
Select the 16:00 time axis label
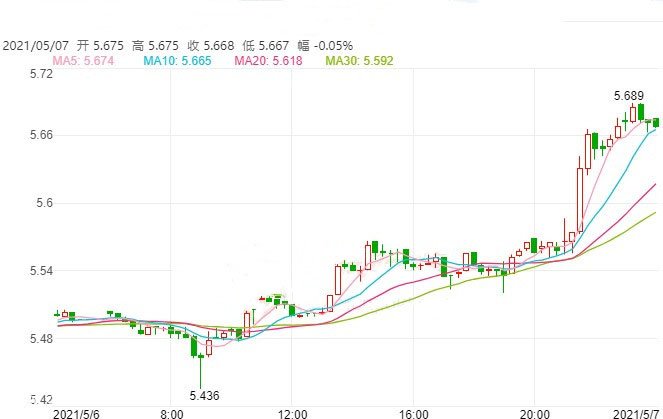413,412
